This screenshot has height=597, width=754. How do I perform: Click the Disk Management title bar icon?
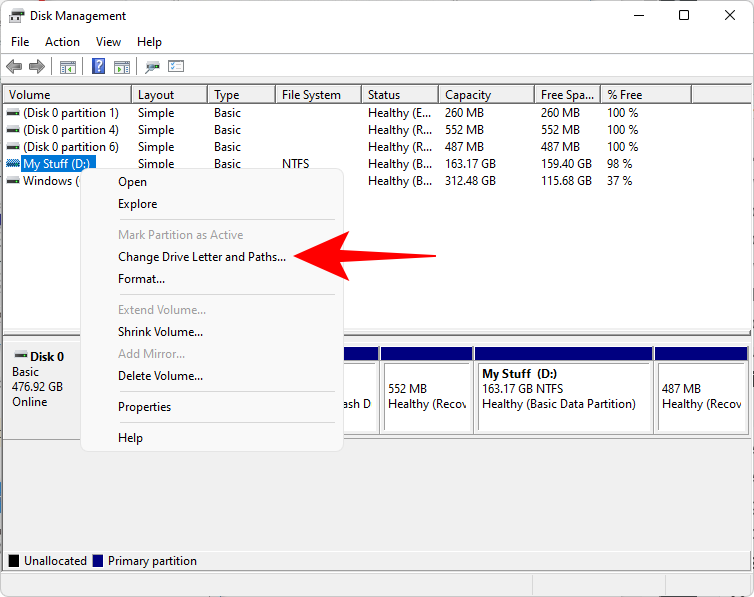click(x=17, y=16)
